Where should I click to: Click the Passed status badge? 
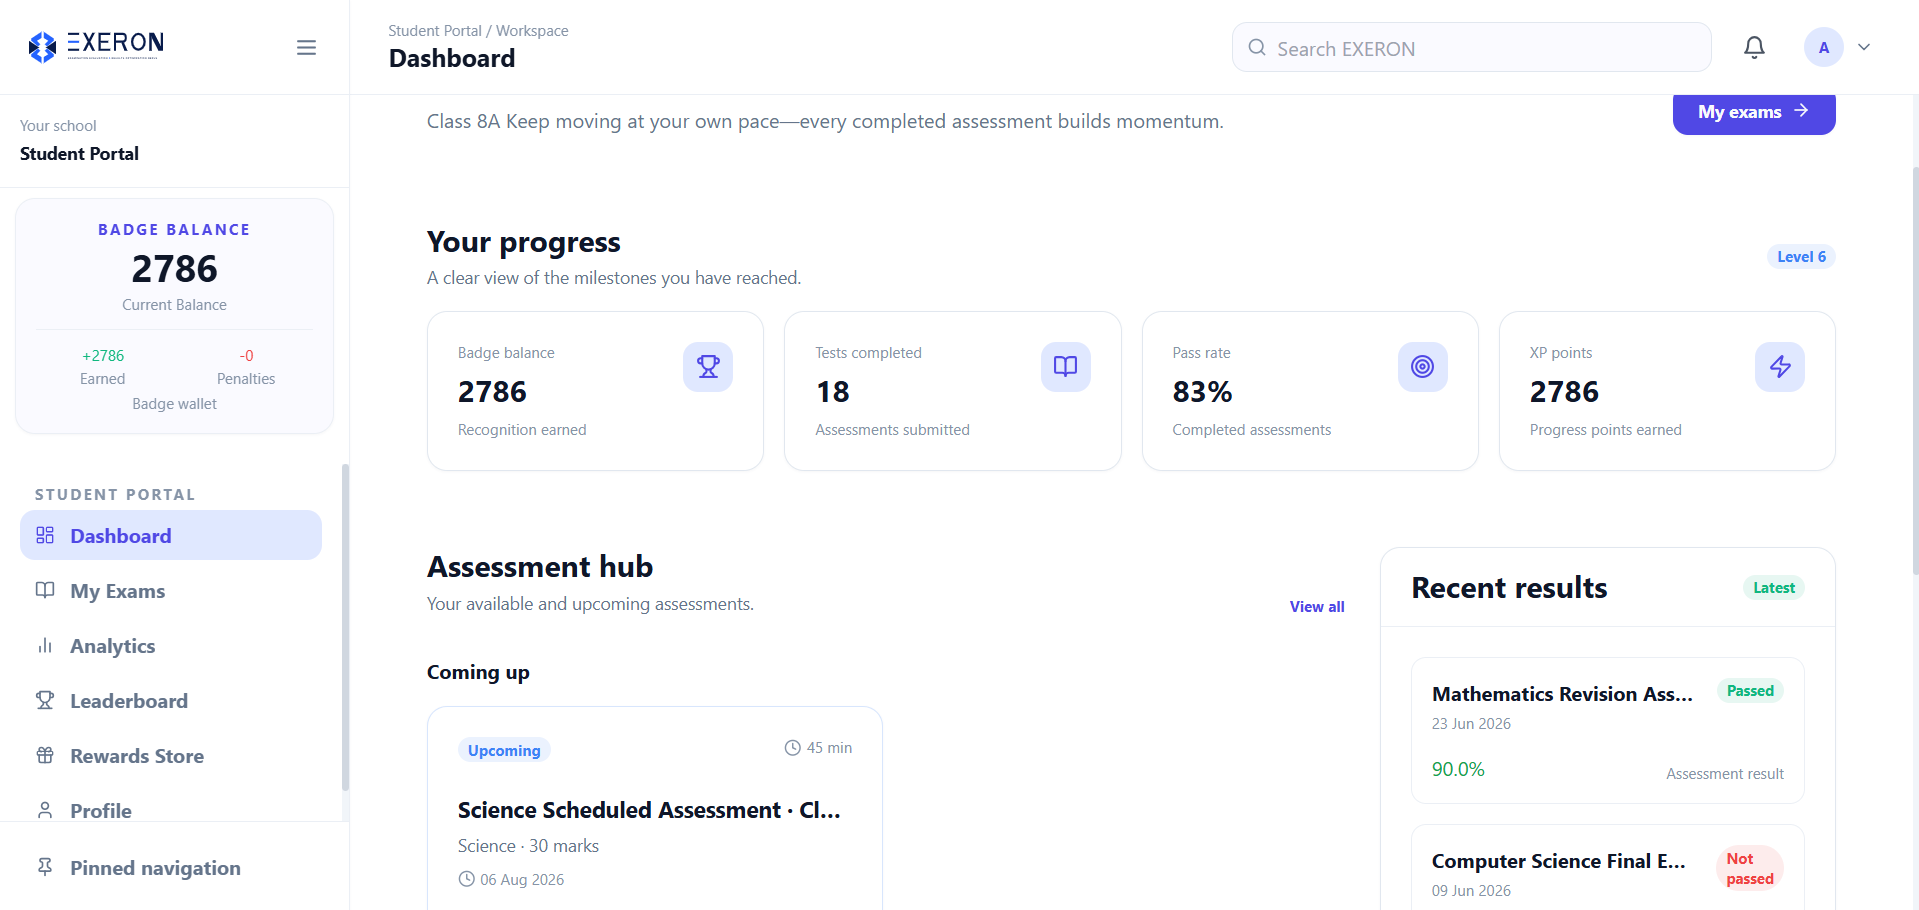click(x=1750, y=691)
